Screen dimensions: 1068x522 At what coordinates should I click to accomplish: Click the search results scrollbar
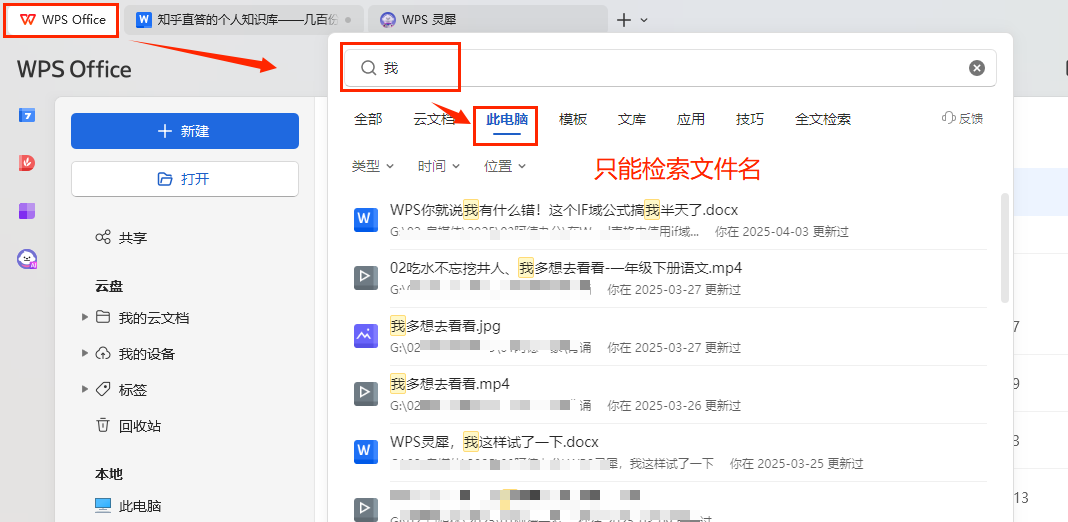1004,247
